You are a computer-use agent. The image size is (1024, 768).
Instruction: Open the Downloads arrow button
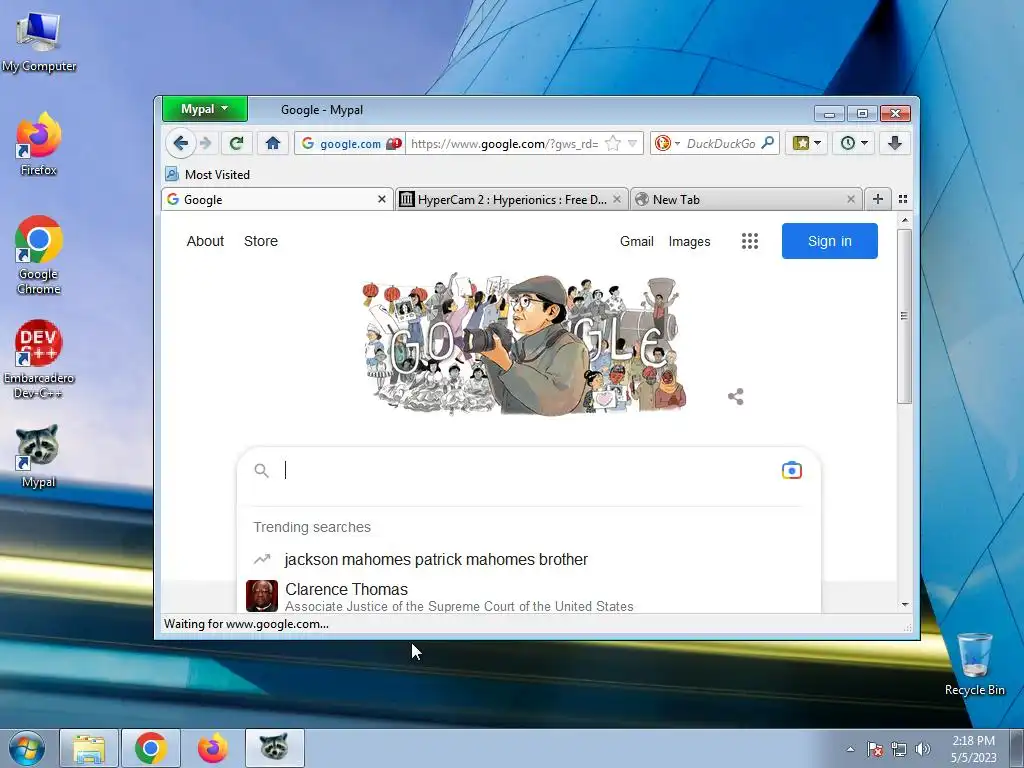click(895, 143)
